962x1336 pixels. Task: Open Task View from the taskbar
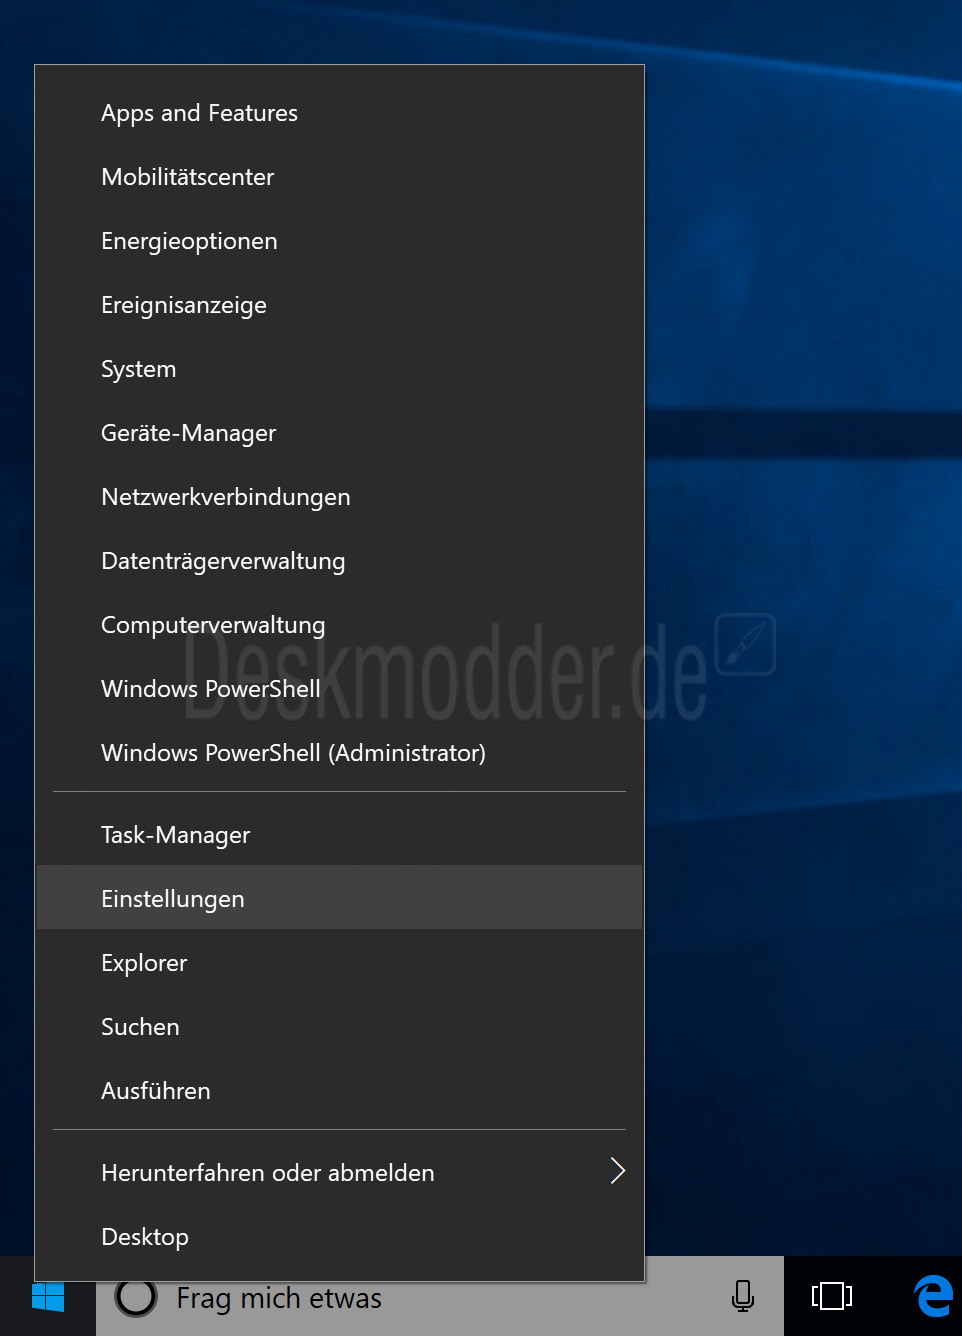click(x=831, y=1296)
